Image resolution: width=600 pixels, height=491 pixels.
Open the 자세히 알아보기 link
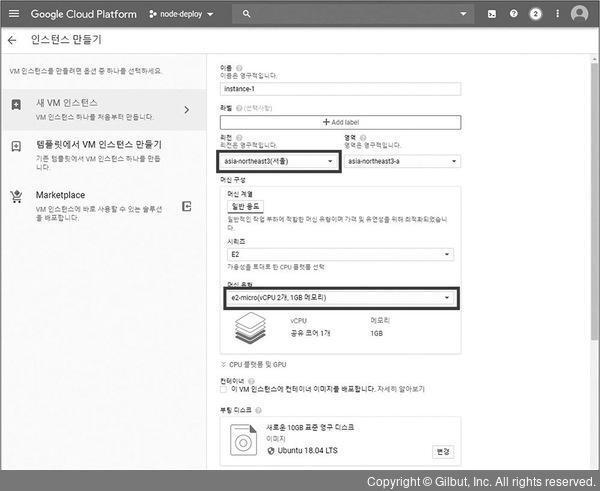(x=401, y=389)
